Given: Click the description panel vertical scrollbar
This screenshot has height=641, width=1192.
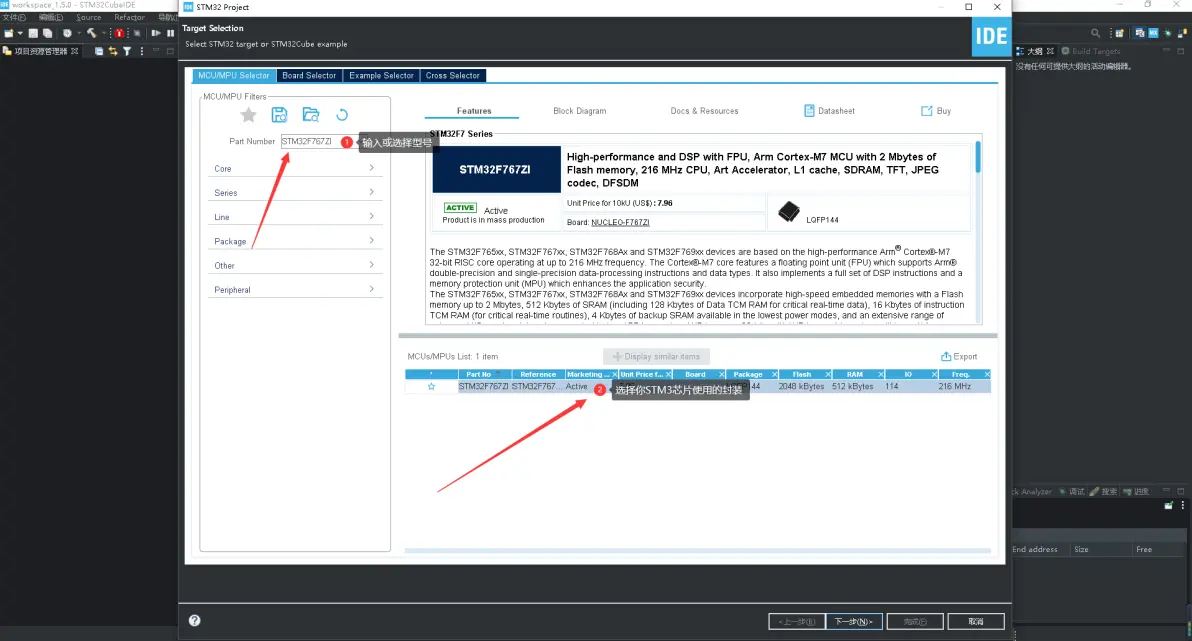Looking at the screenshot, I should point(978,157).
